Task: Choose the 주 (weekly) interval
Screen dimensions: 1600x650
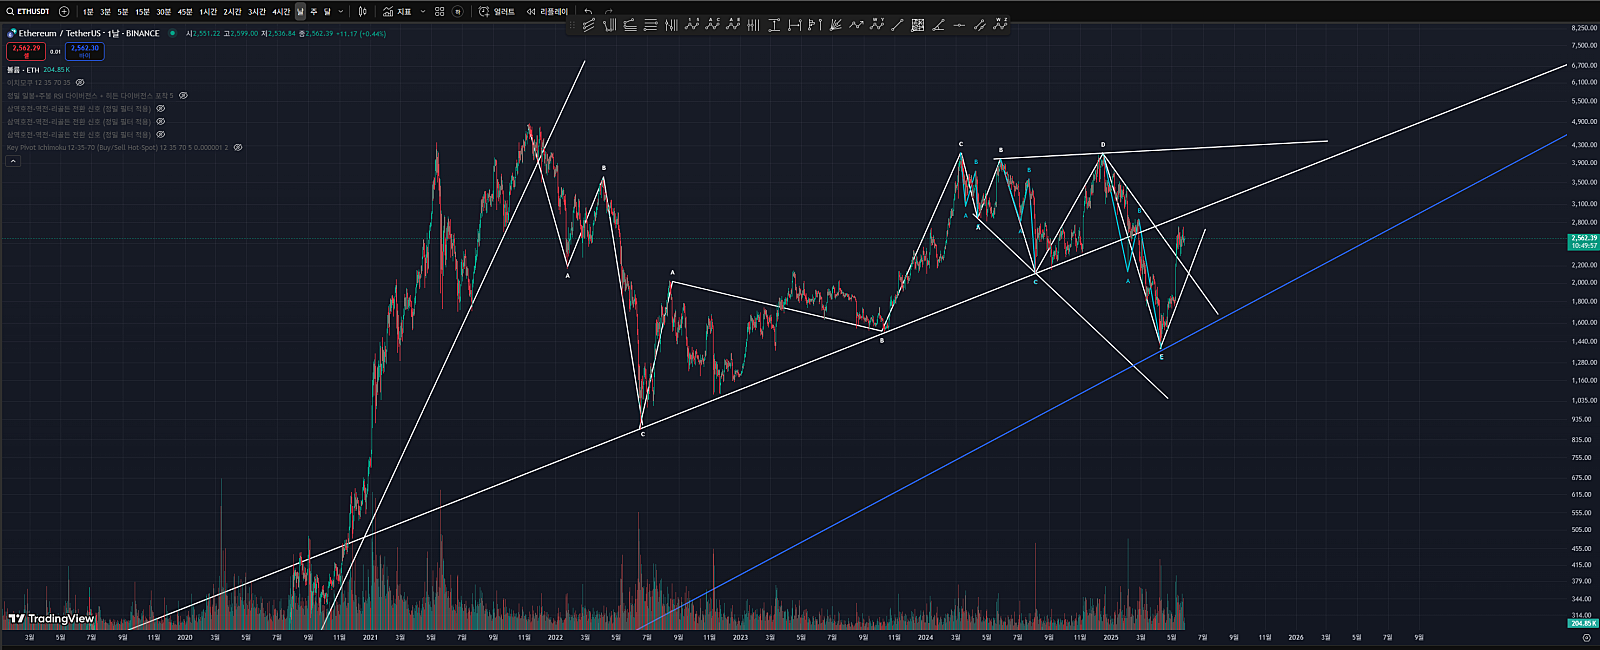Action: [313, 12]
